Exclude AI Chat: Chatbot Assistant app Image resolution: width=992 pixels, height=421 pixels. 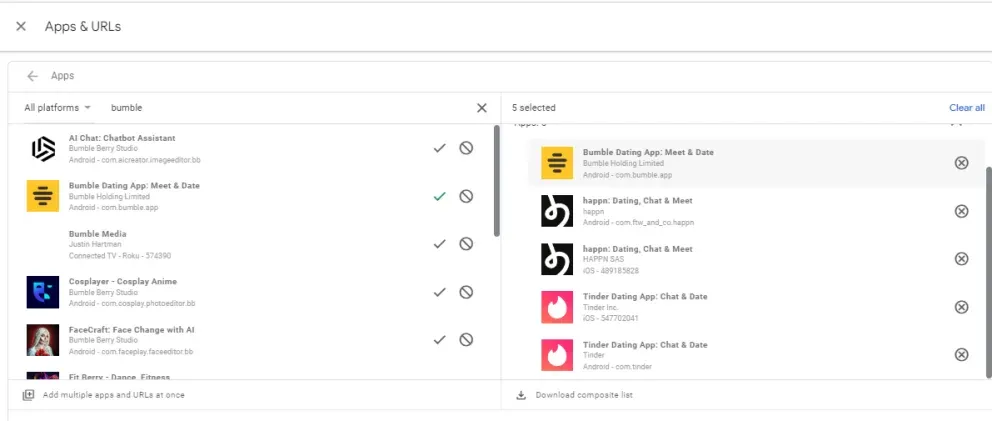tap(466, 148)
